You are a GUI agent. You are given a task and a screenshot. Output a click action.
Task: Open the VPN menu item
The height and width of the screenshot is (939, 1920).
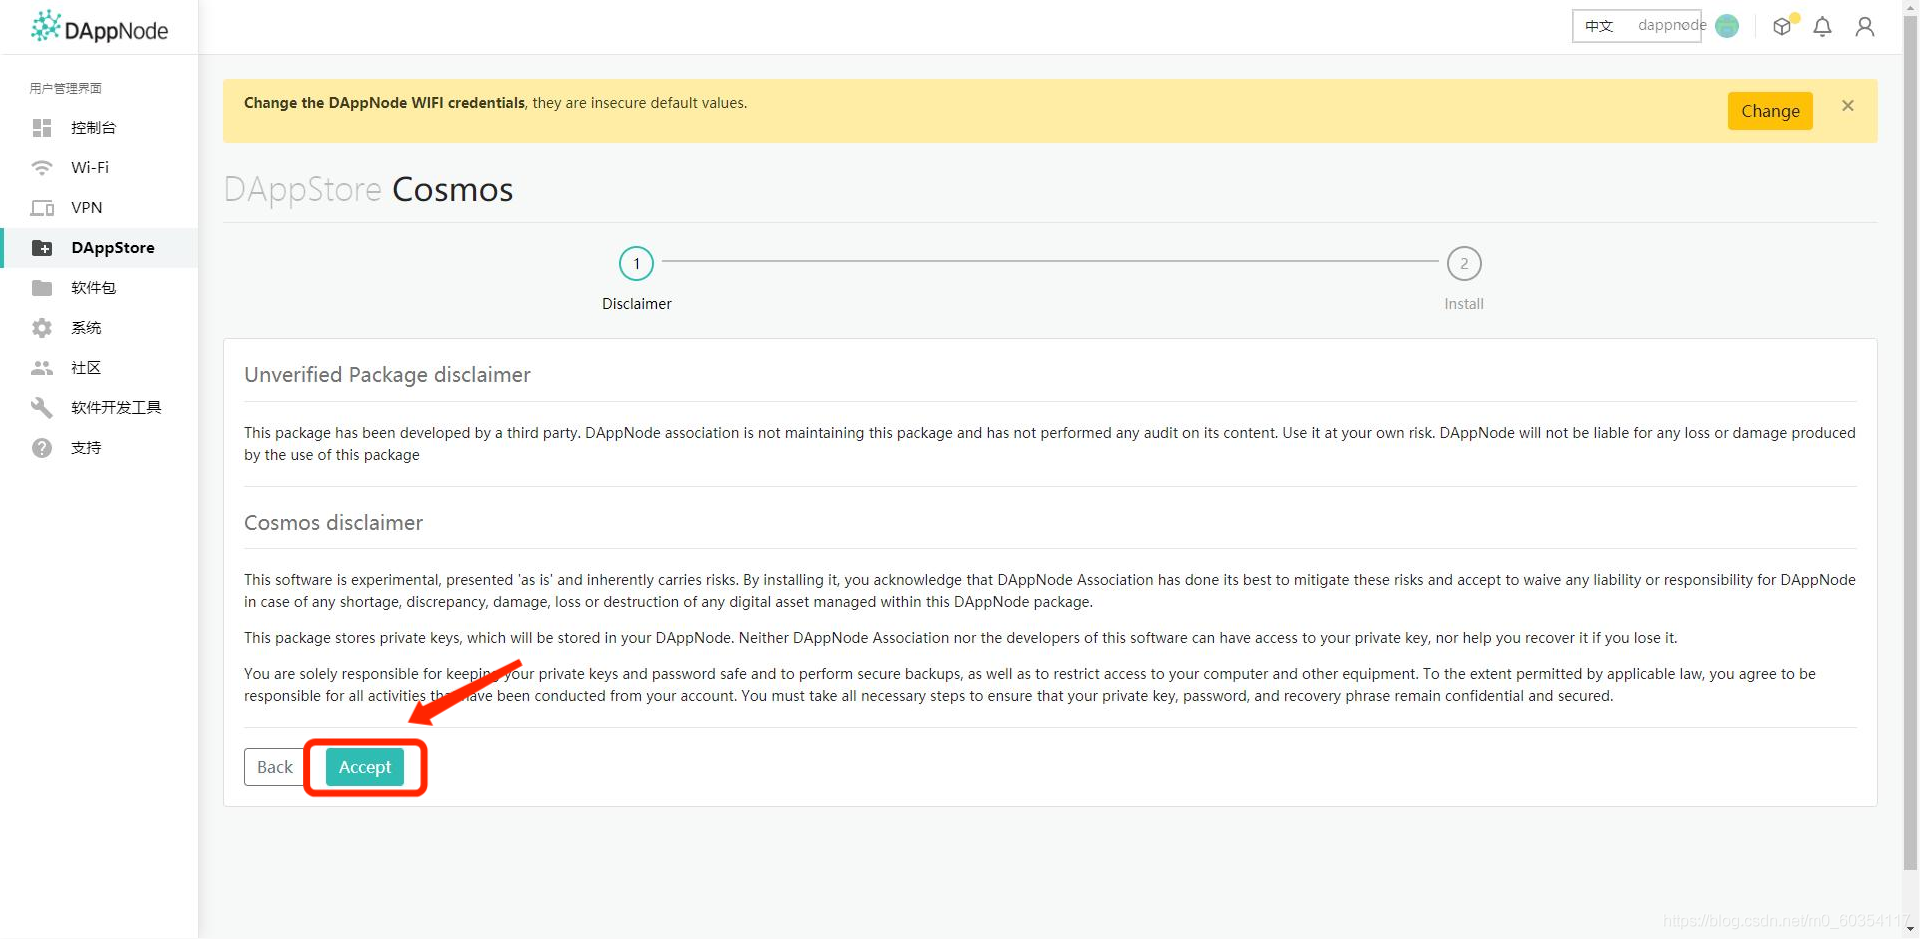click(99, 208)
